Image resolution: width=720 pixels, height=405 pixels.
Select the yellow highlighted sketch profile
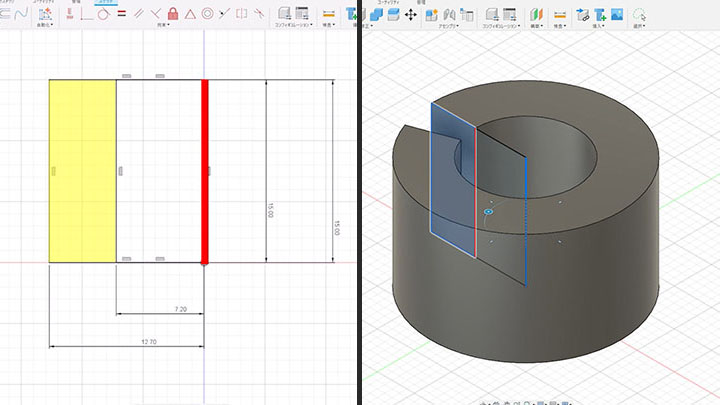(x=83, y=171)
